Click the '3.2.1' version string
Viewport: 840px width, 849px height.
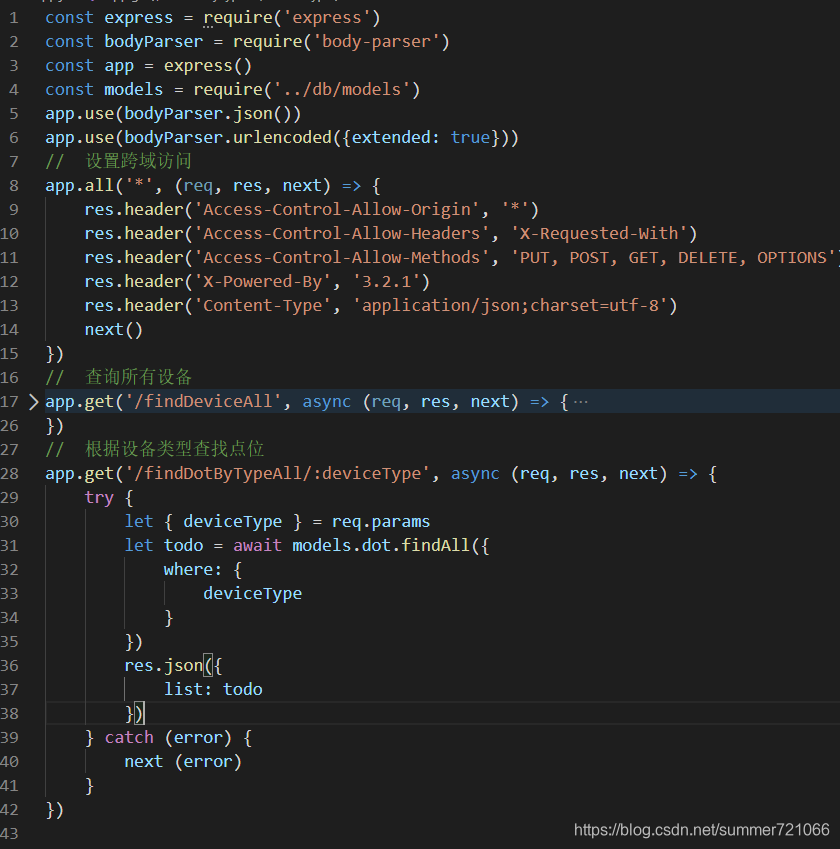point(386,282)
